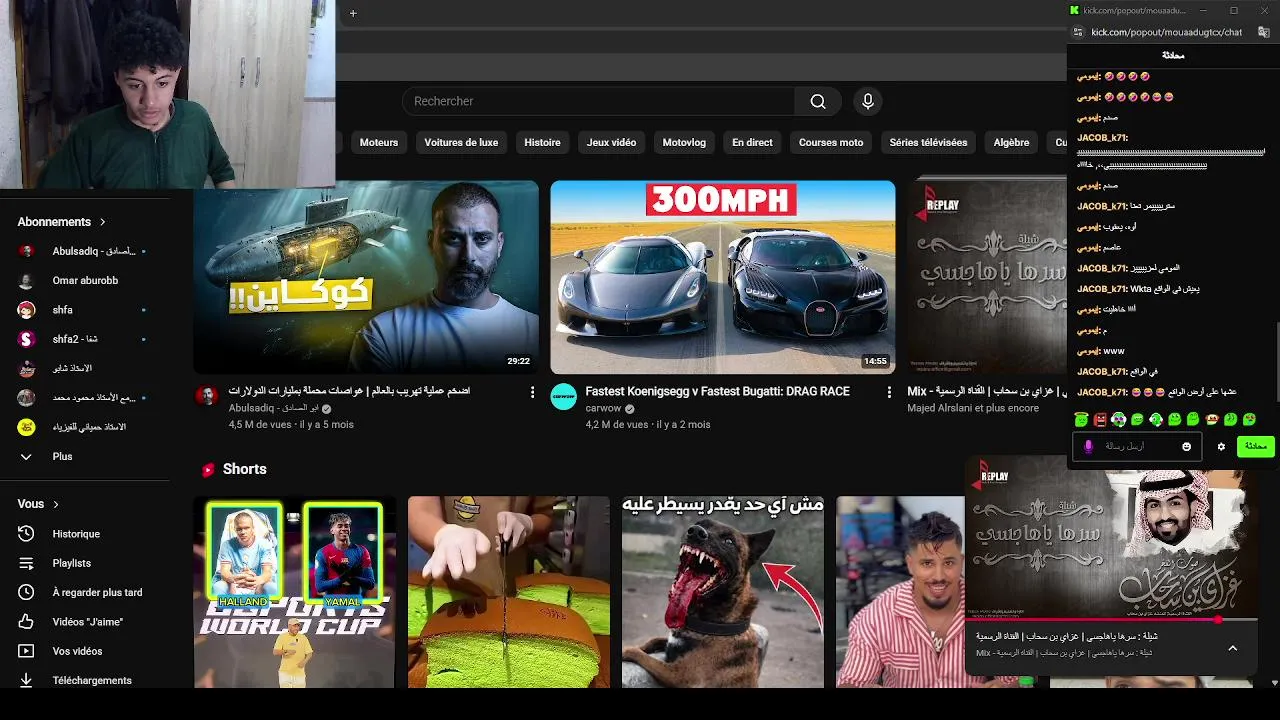Open three-dot menu for DRAG RACE video
This screenshot has width=1280, height=720.
point(889,392)
